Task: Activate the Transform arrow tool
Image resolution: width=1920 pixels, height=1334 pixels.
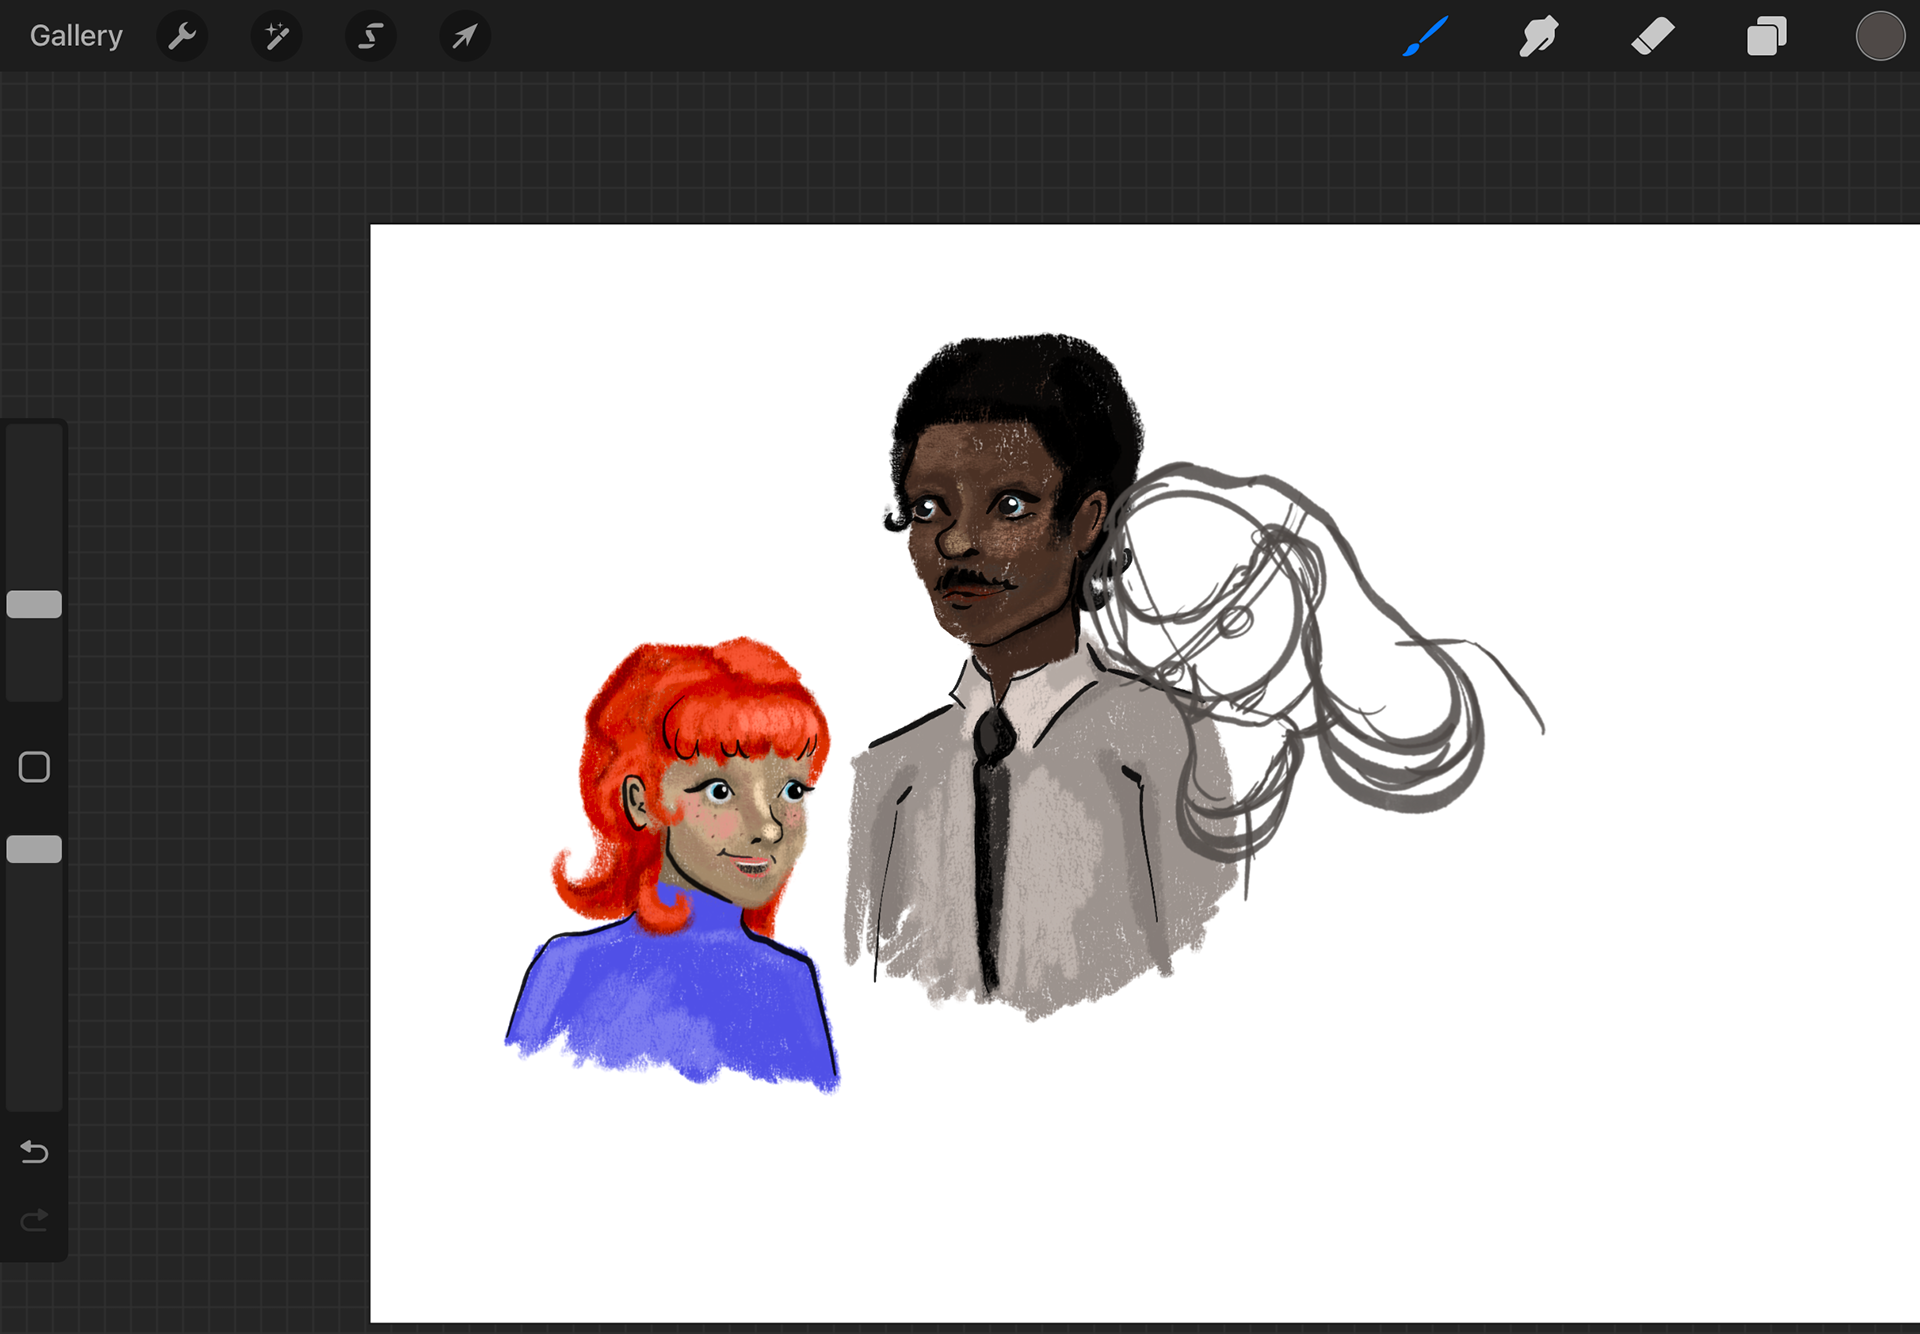Action: [465, 37]
